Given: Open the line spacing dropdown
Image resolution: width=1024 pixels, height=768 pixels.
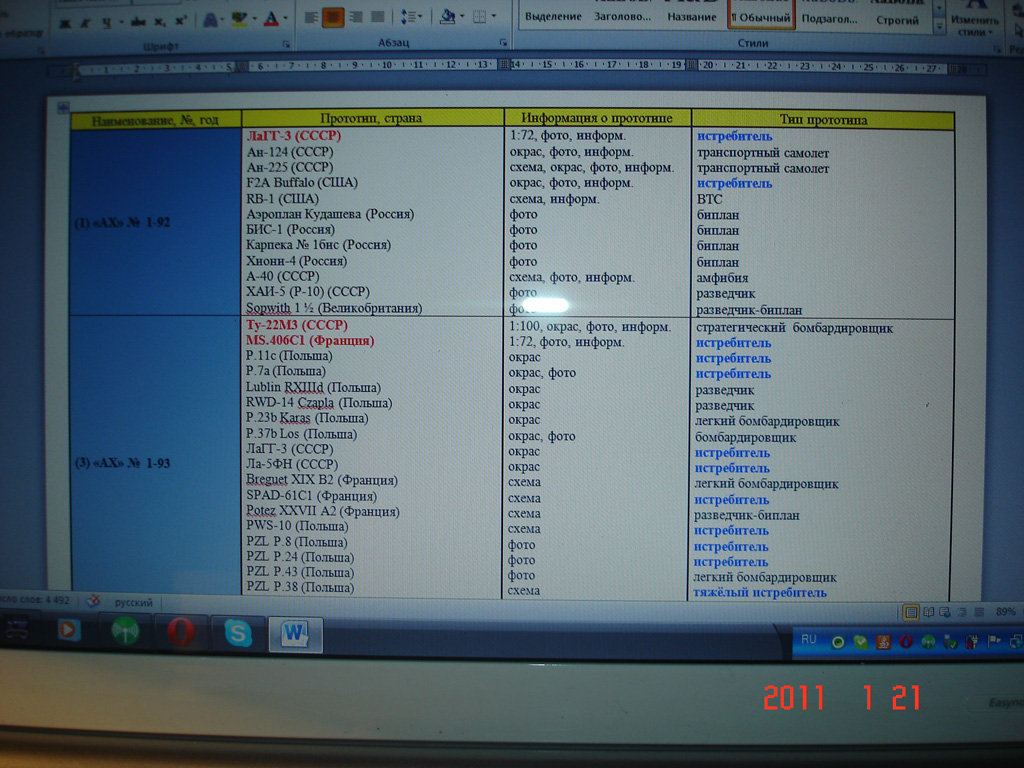Looking at the screenshot, I should pyautogui.click(x=410, y=18).
